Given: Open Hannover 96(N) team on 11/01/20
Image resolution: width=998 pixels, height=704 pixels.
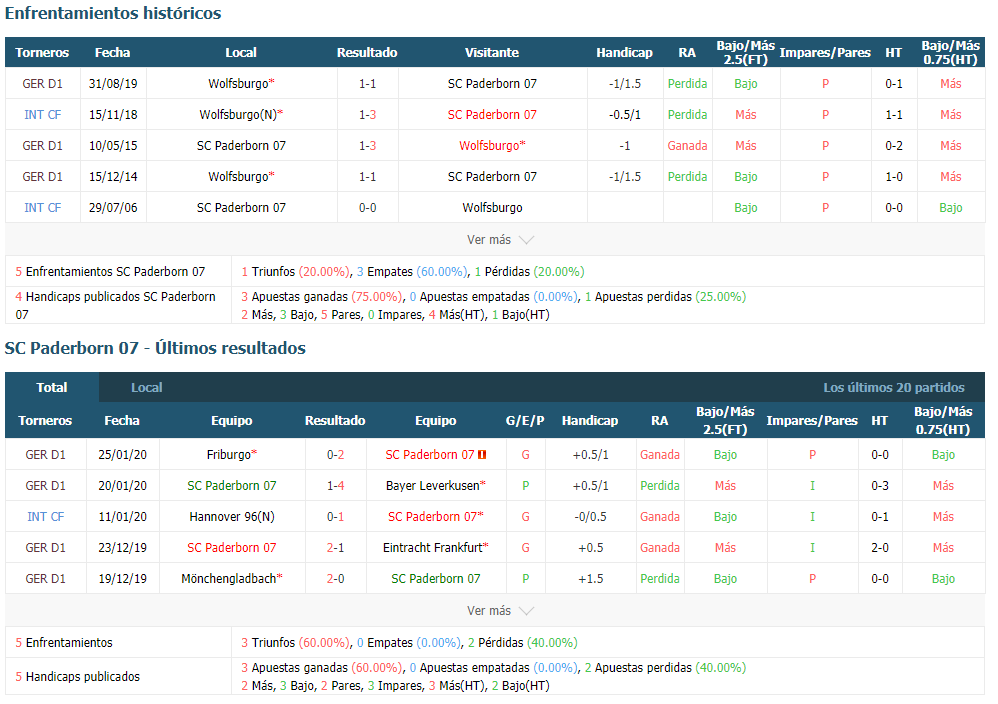Looking at the screenshot, I should pyautogui.click(x=232, y=517).
